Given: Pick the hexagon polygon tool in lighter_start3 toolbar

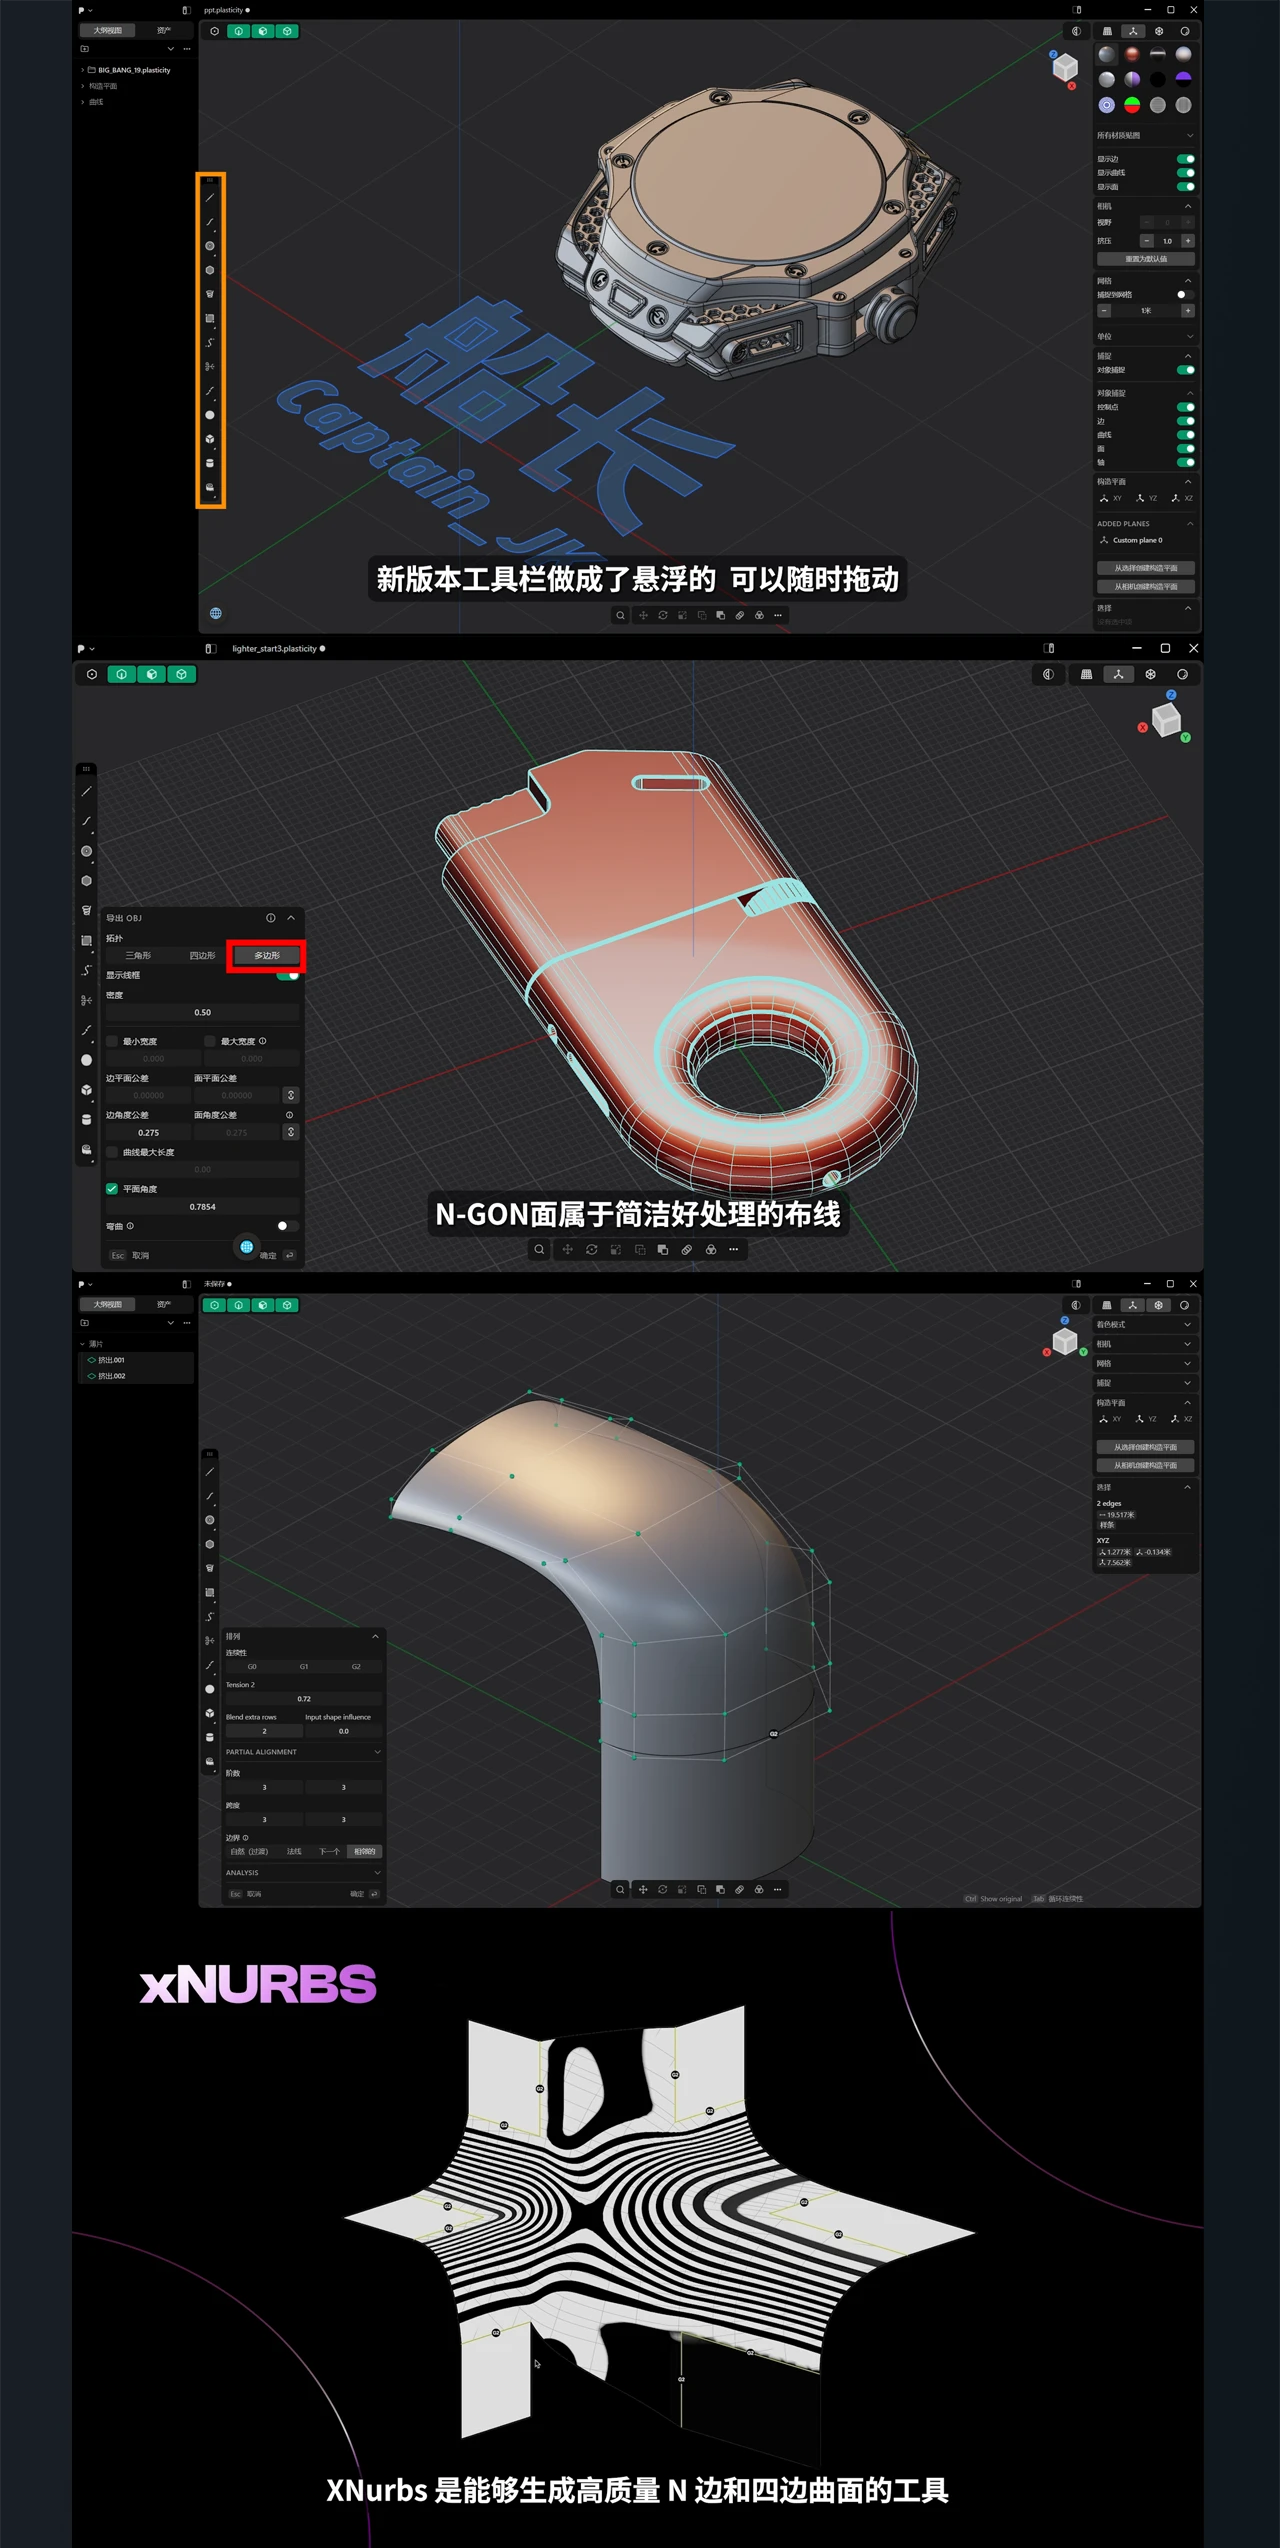Looking at the screenshot, I should (x=87, y=881).
